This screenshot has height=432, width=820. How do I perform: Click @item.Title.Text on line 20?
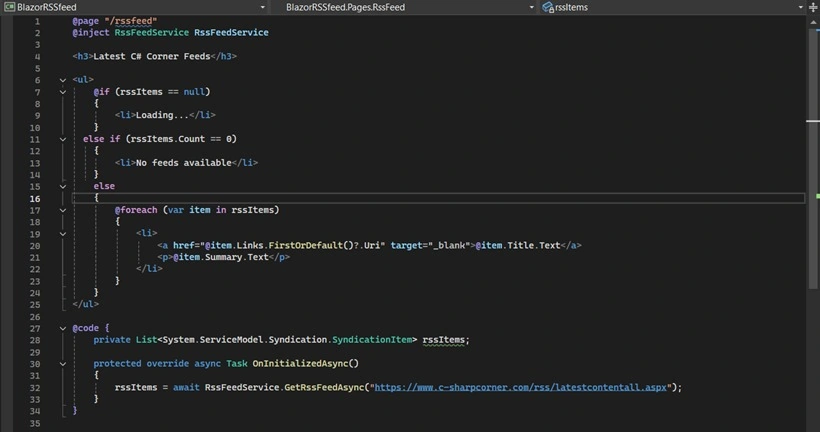[x=518, y=245]
